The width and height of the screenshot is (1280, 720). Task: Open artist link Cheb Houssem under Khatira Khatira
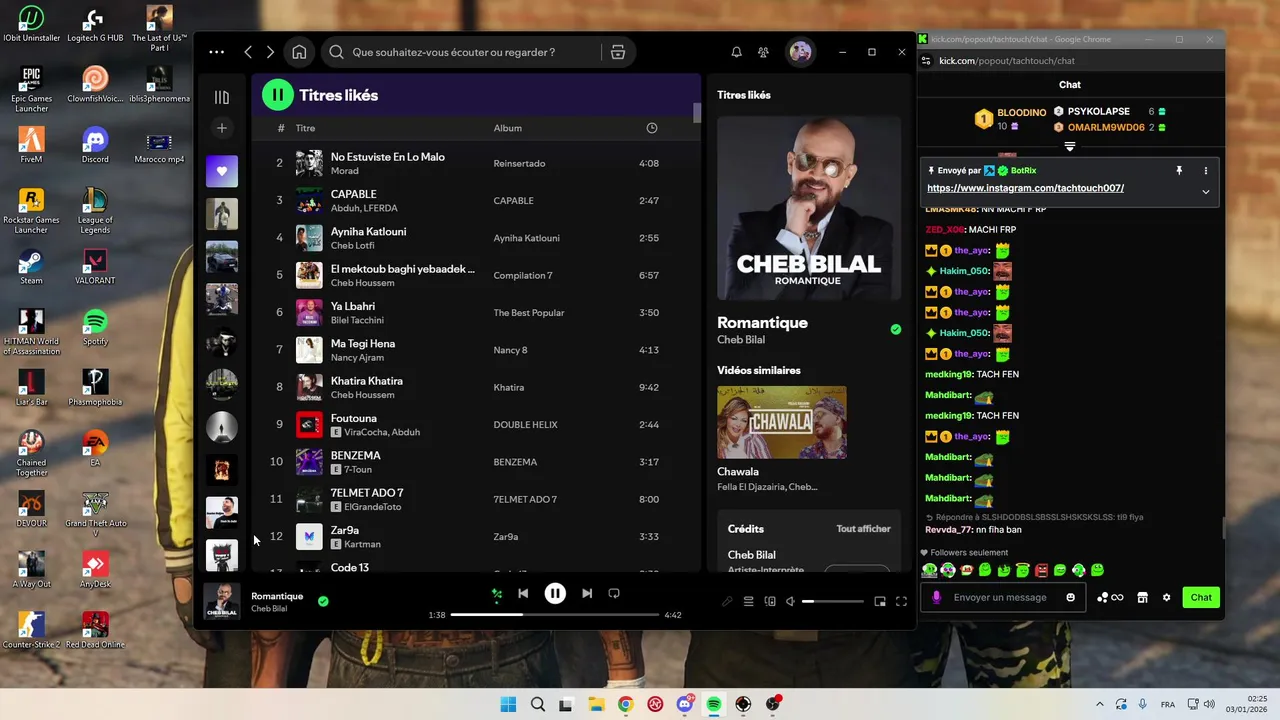(362, 395)
